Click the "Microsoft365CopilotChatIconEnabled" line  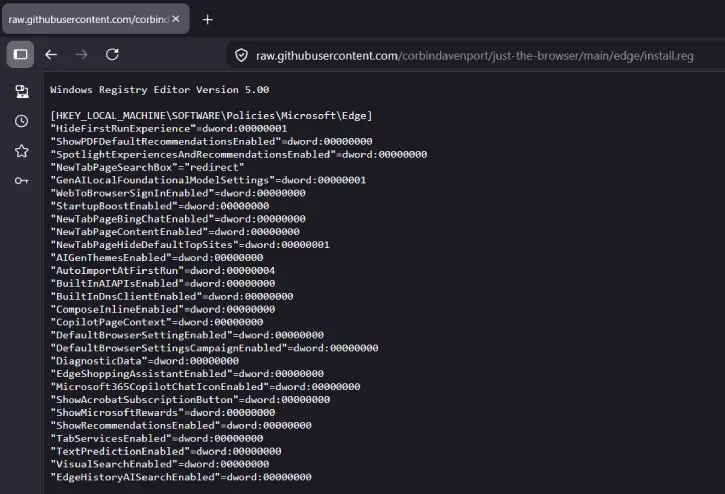pyautogui.click(x=205, y=387)
